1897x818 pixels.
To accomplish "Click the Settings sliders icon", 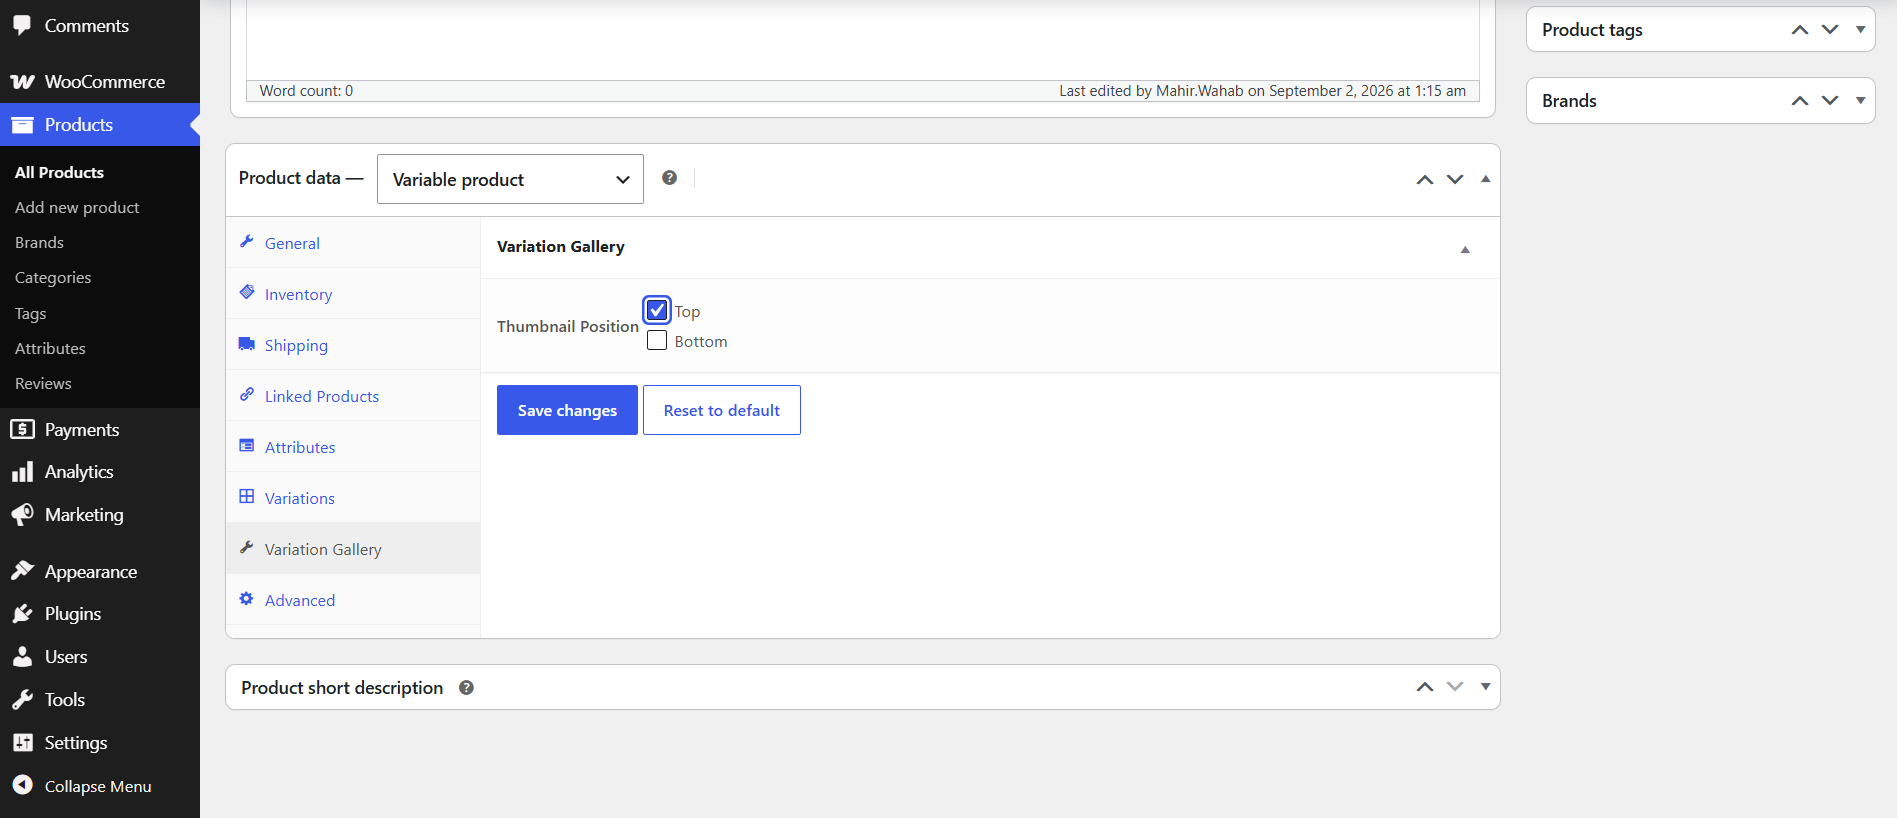I will (22, 743).
